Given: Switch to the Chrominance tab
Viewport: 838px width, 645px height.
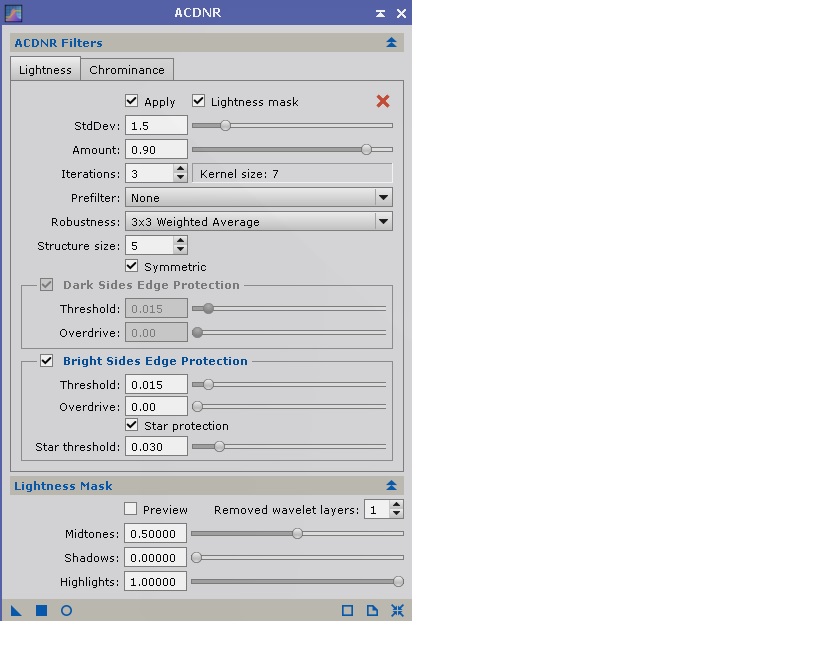Looking at the screenshot, I should coord(127,70).
